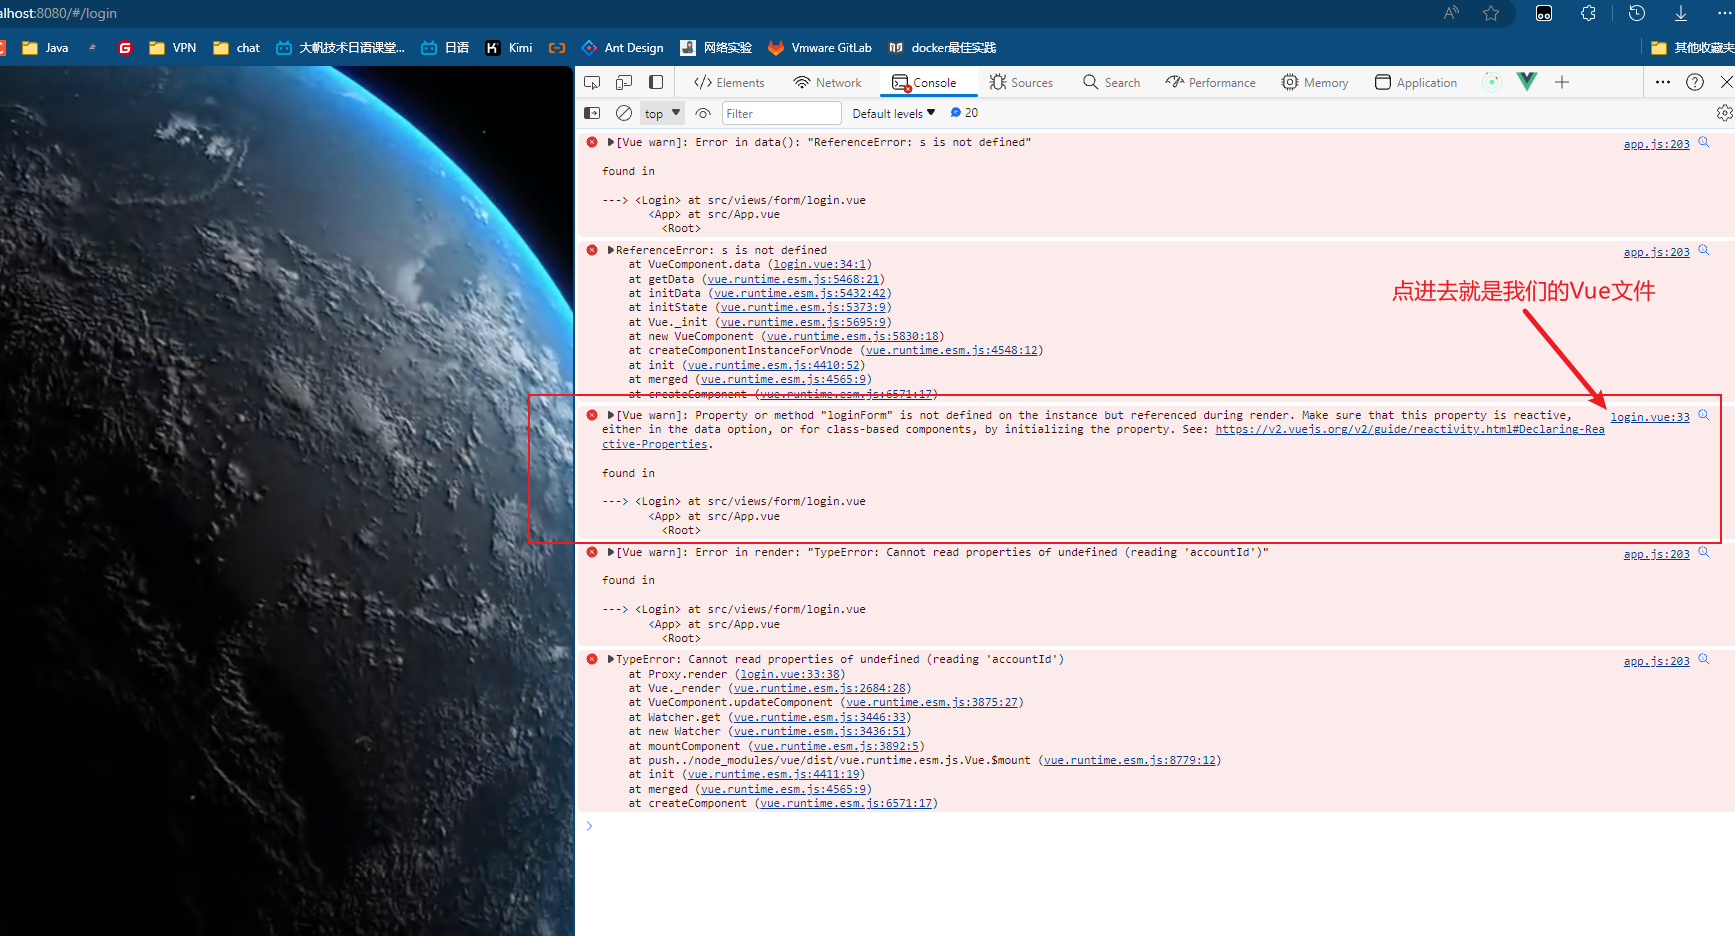Switch to the Sources tab
Viewport: 1735px width, 936px height.
(x=1021, y=82)
